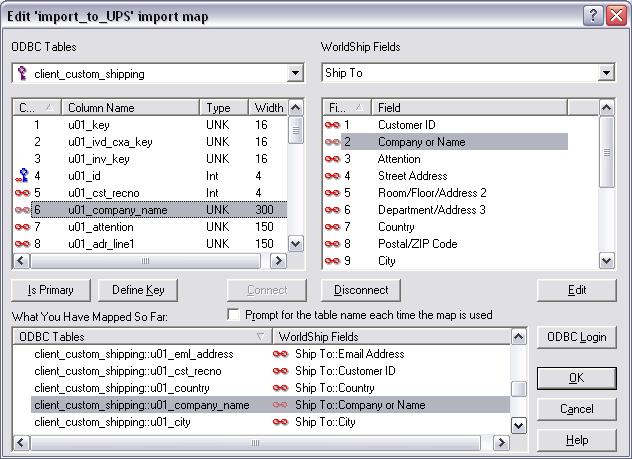Select the u01_inv_key column row
632x459 pixels.
[150, 159]
